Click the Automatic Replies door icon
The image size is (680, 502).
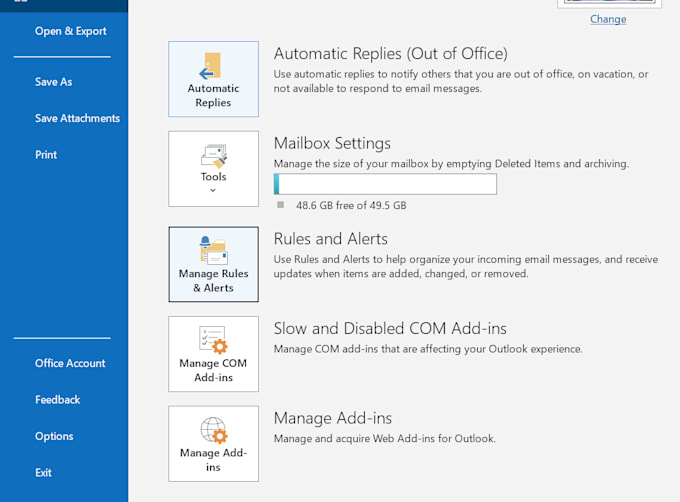pyautogui.click(x=211, y=66)
